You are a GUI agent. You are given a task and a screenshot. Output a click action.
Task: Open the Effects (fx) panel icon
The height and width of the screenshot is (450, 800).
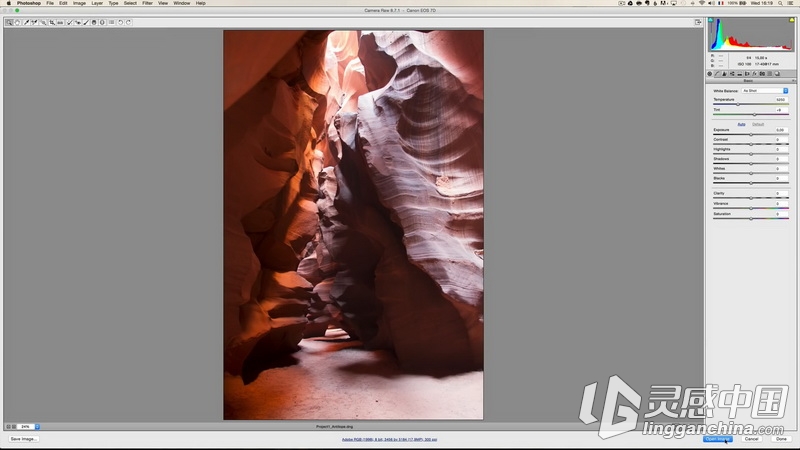coord(755,74)
